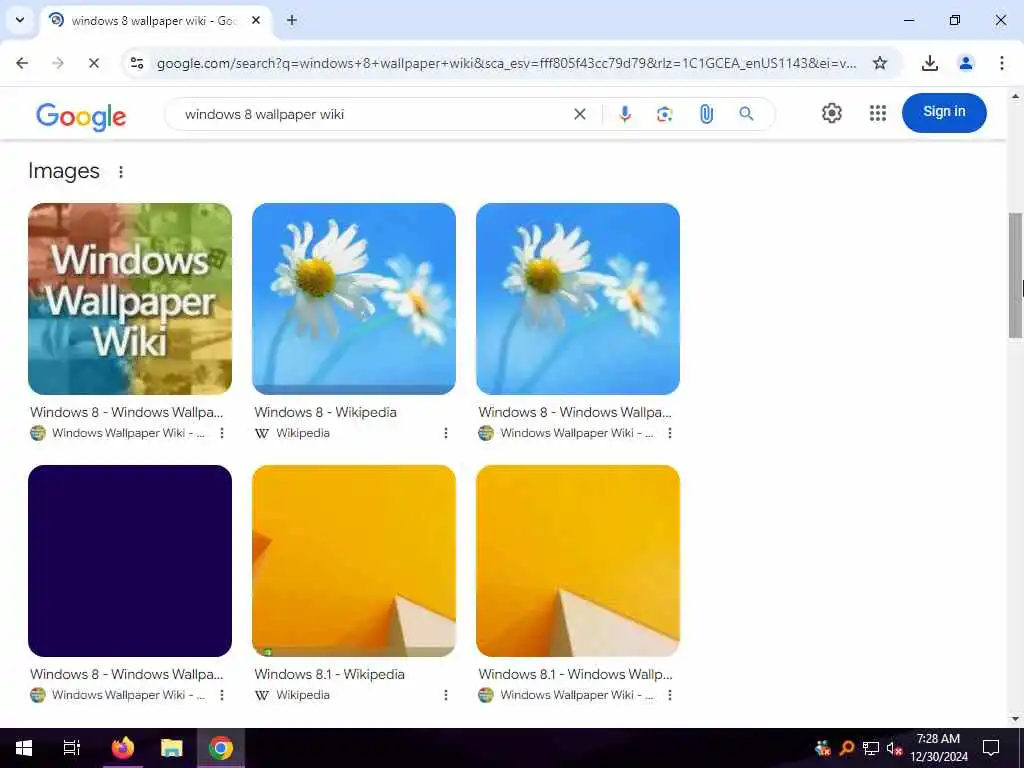
Task: Start voice search with microphone
Action: (x=624, y=114)
